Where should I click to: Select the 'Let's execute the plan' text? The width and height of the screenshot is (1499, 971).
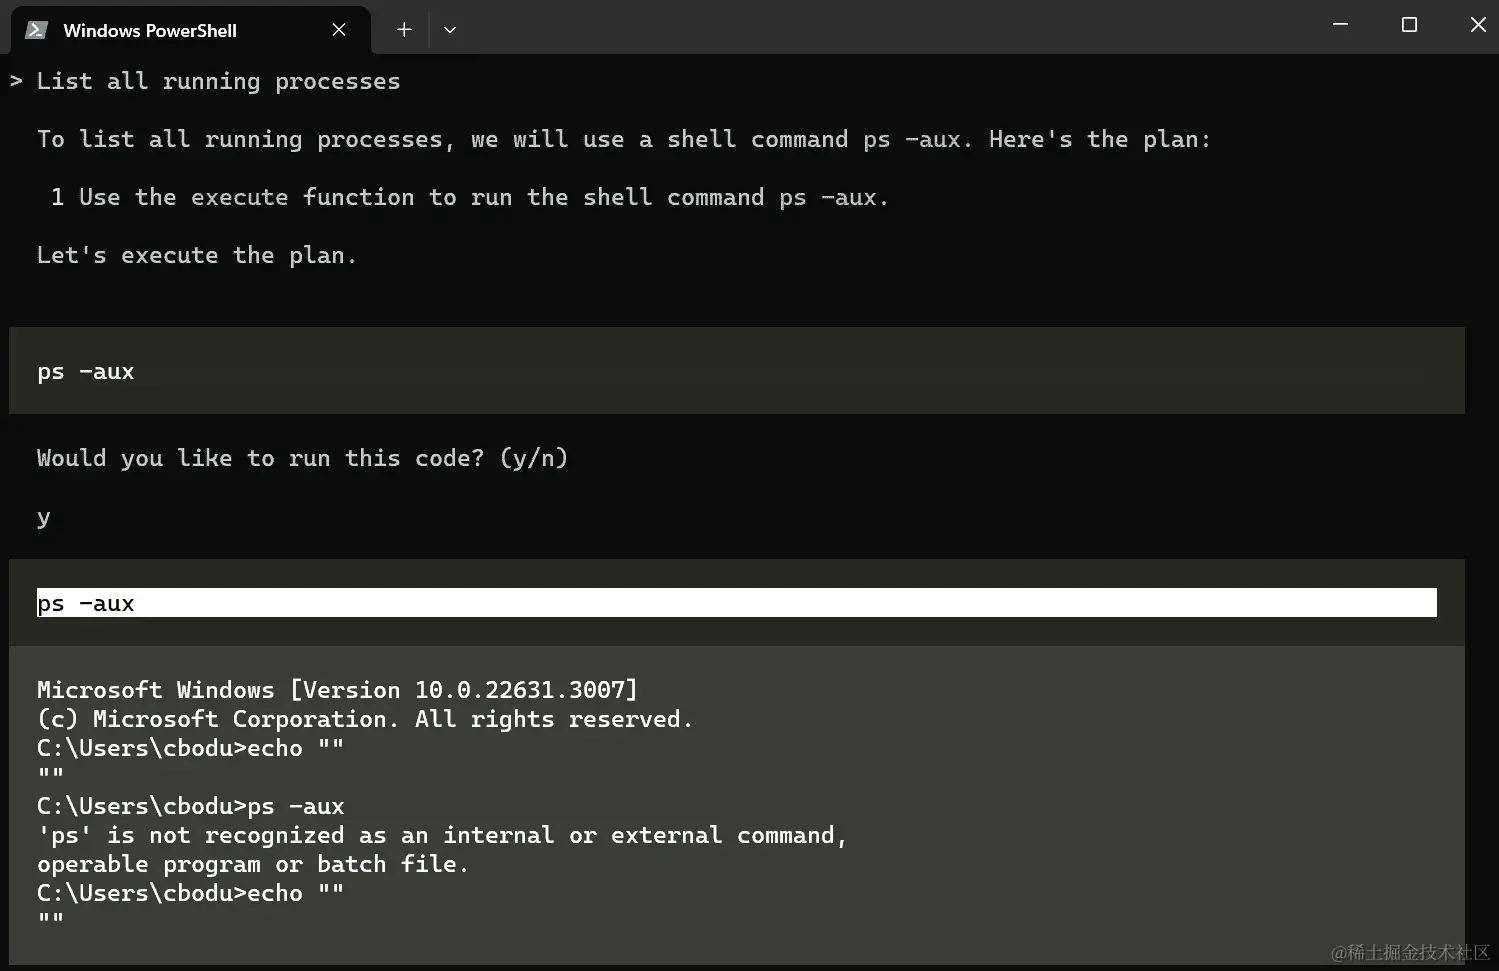point(196,255)
